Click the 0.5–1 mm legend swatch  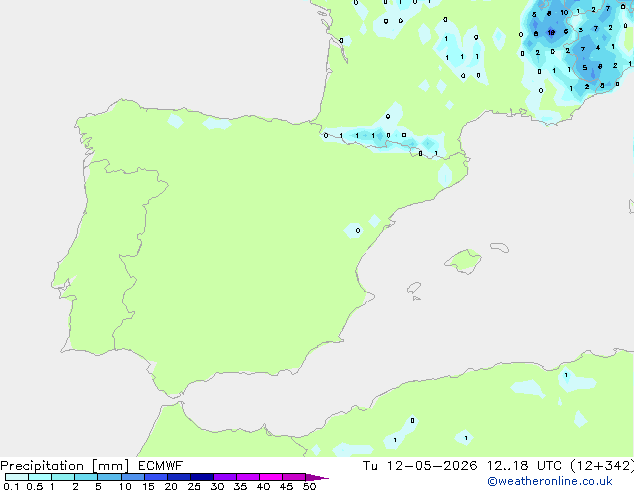(40, 477)
